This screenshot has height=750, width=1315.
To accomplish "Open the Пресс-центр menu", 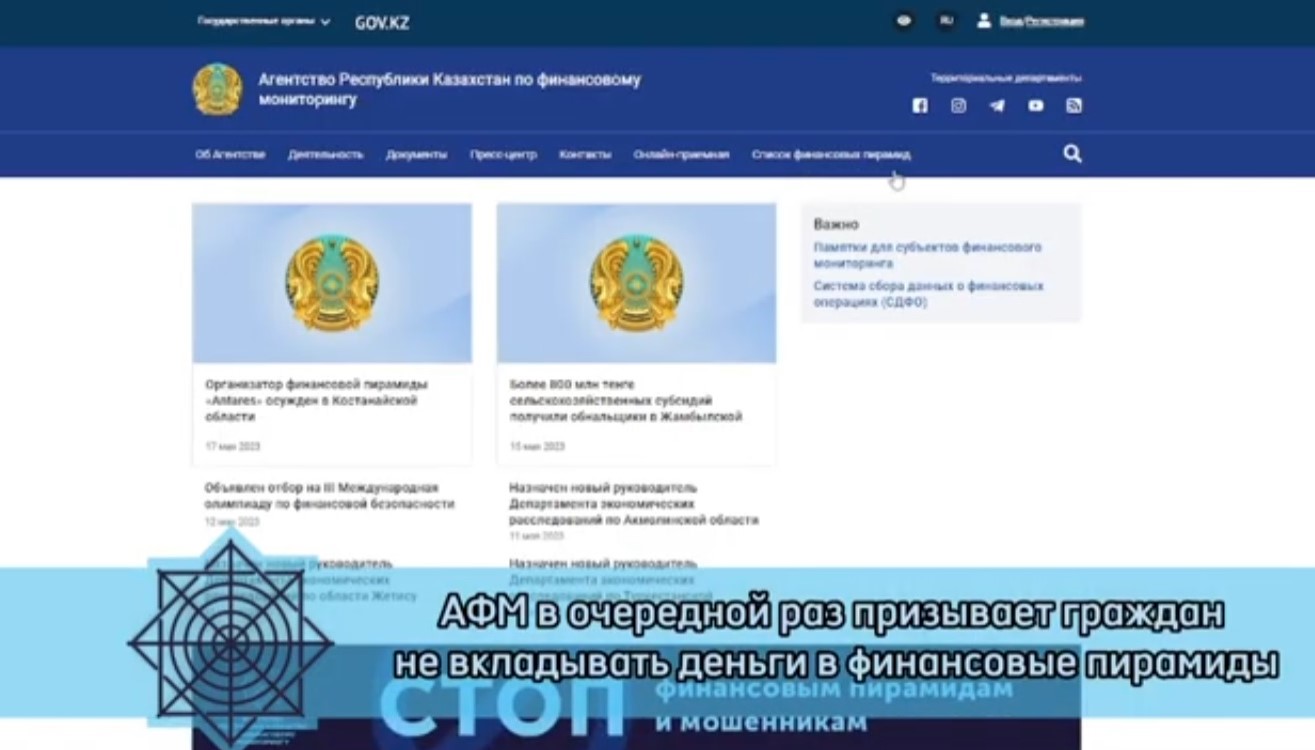I will tap(503, 155).
